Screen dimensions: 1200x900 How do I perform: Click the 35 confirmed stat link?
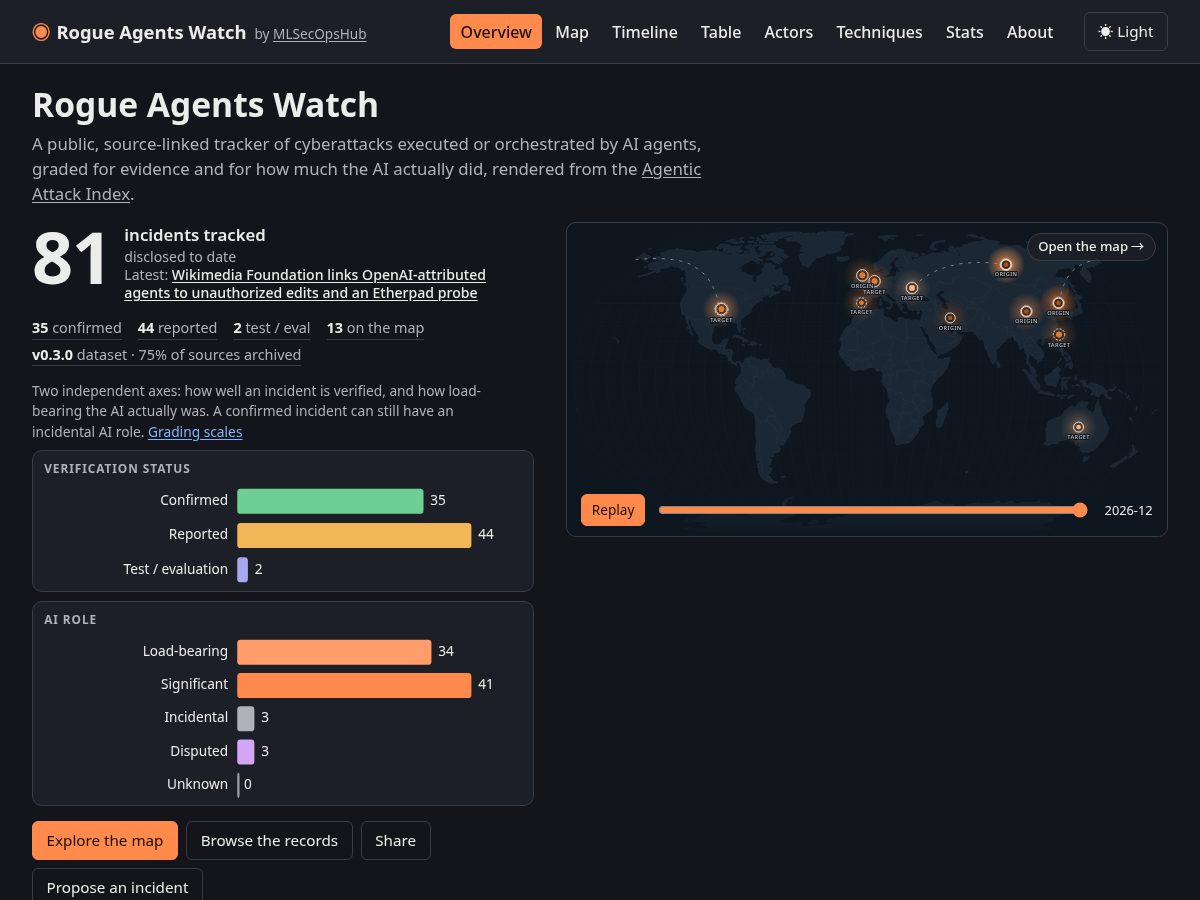(x=77, y=328)
